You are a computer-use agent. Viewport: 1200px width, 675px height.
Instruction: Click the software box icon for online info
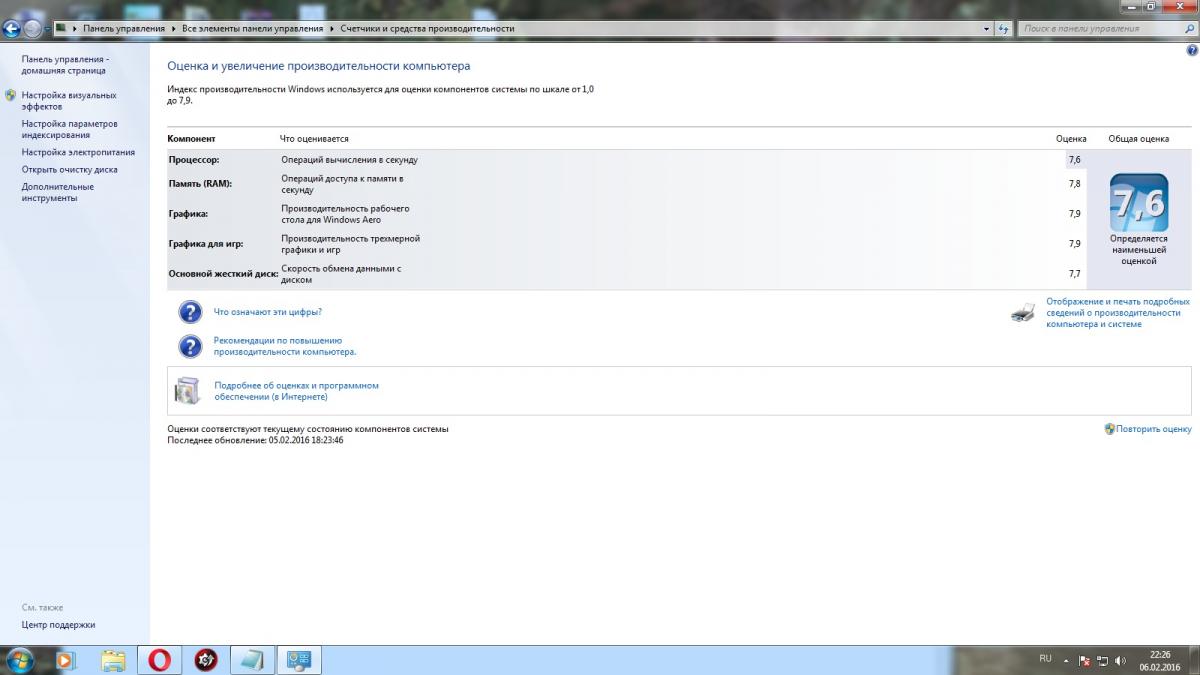pos(187,391)
